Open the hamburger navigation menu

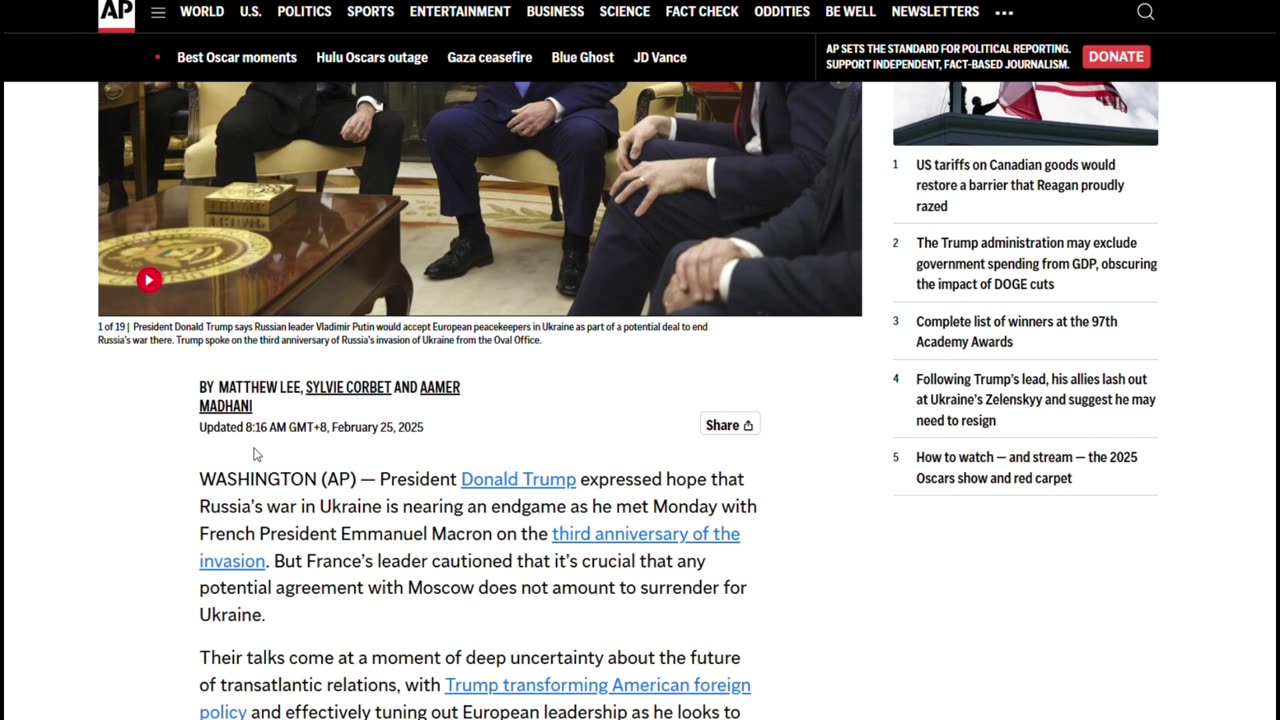tap(158, 12)
